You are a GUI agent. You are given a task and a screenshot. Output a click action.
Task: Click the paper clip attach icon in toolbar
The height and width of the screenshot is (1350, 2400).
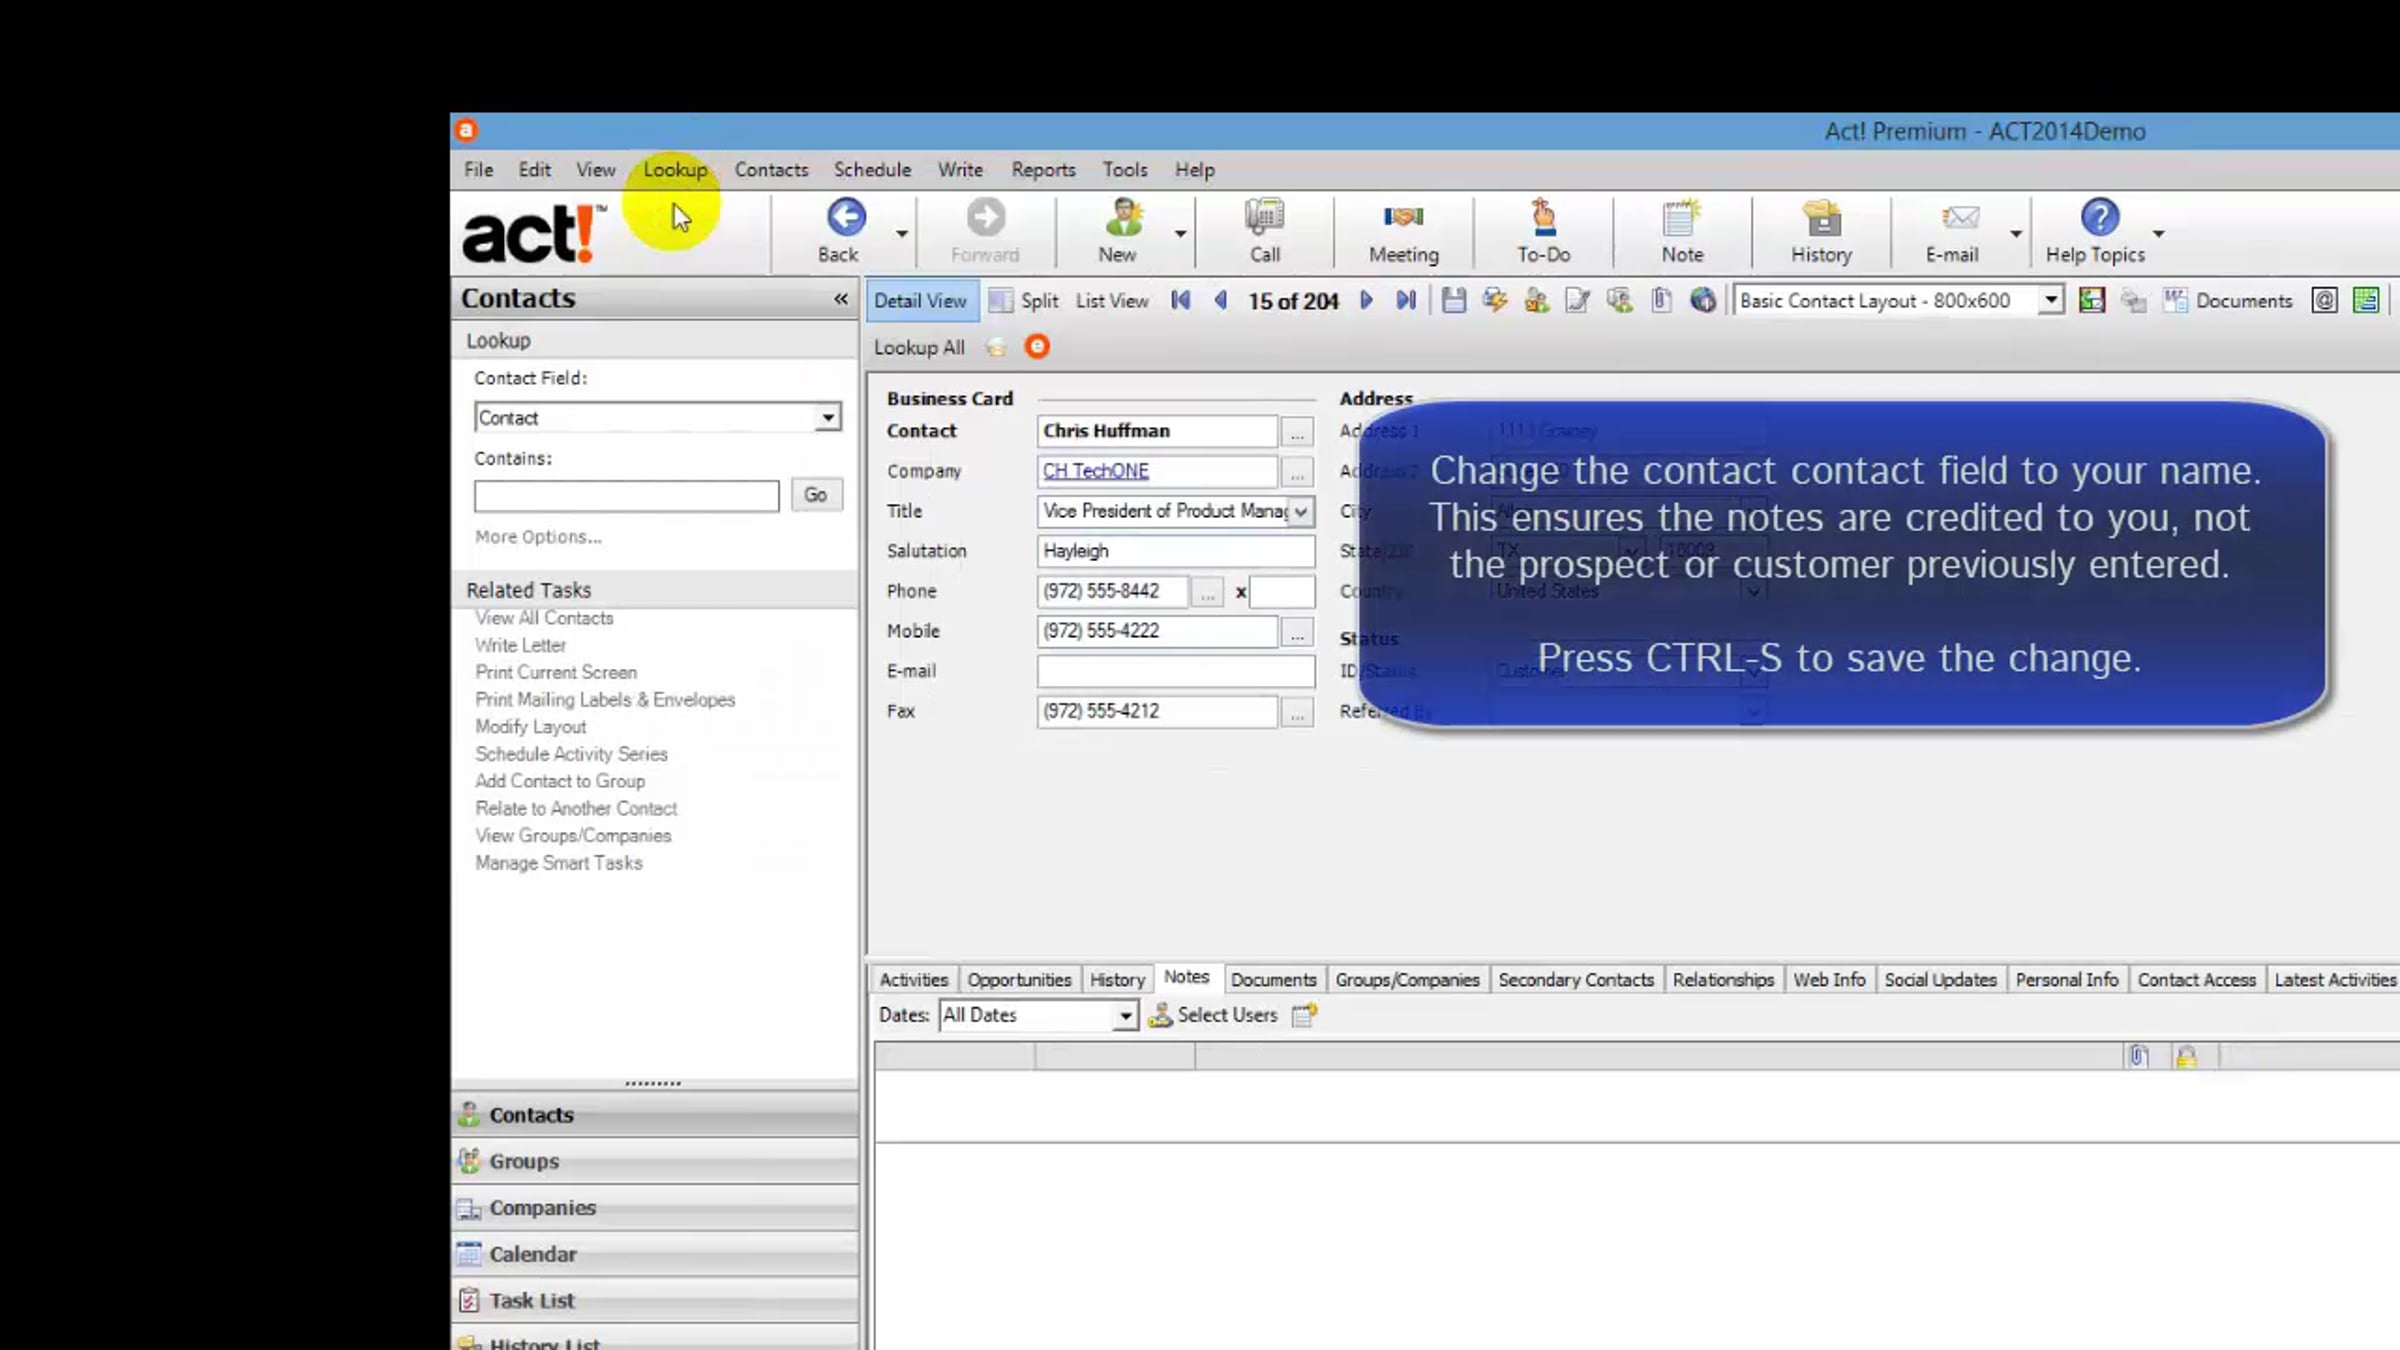1661,300
